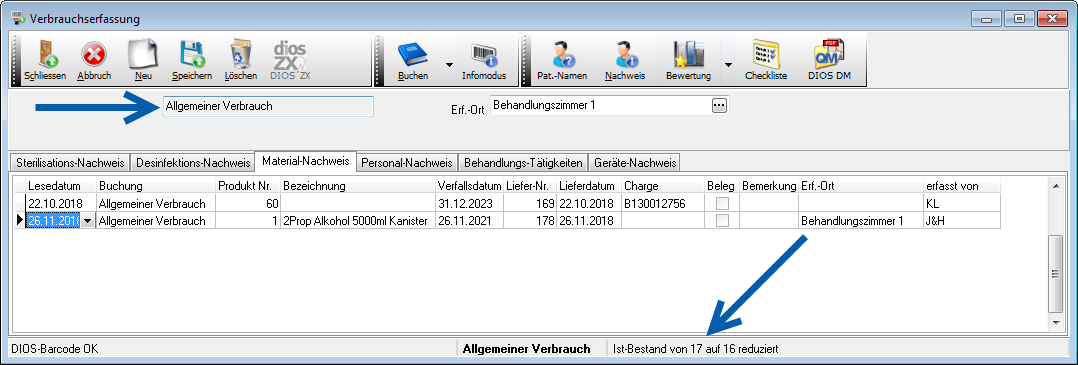Click the charge cell B130012756
Viewport: 1078px width, 365px height.
click(663, 203)
